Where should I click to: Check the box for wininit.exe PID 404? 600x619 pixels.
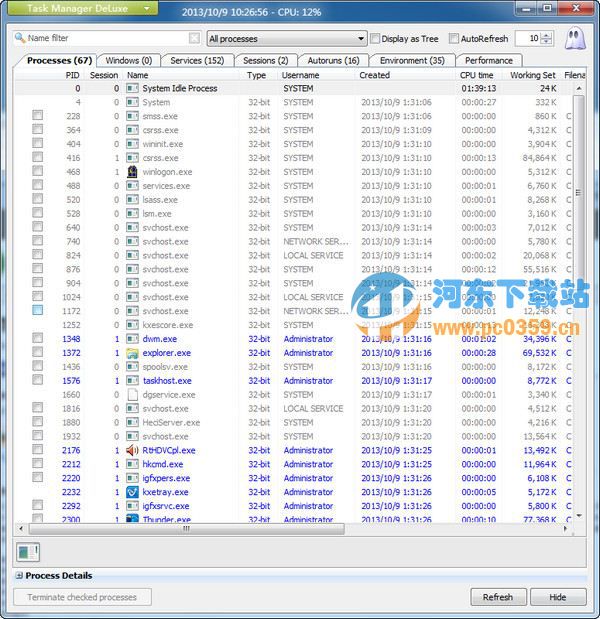(x=38, y=143)
